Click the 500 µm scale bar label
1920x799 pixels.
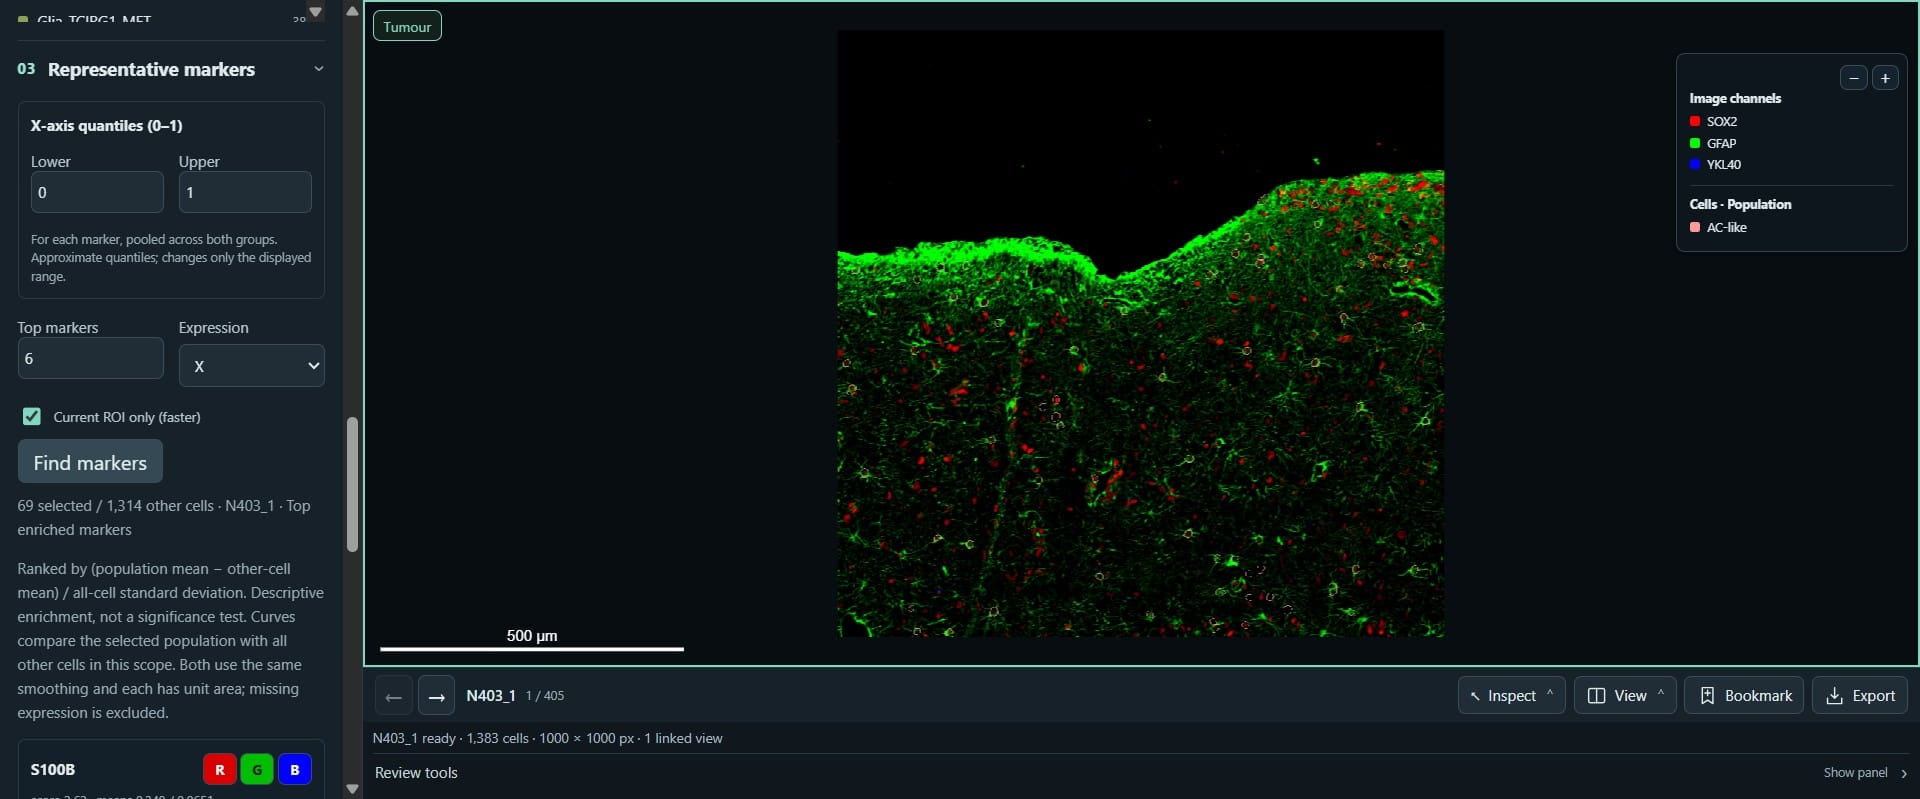532,636
